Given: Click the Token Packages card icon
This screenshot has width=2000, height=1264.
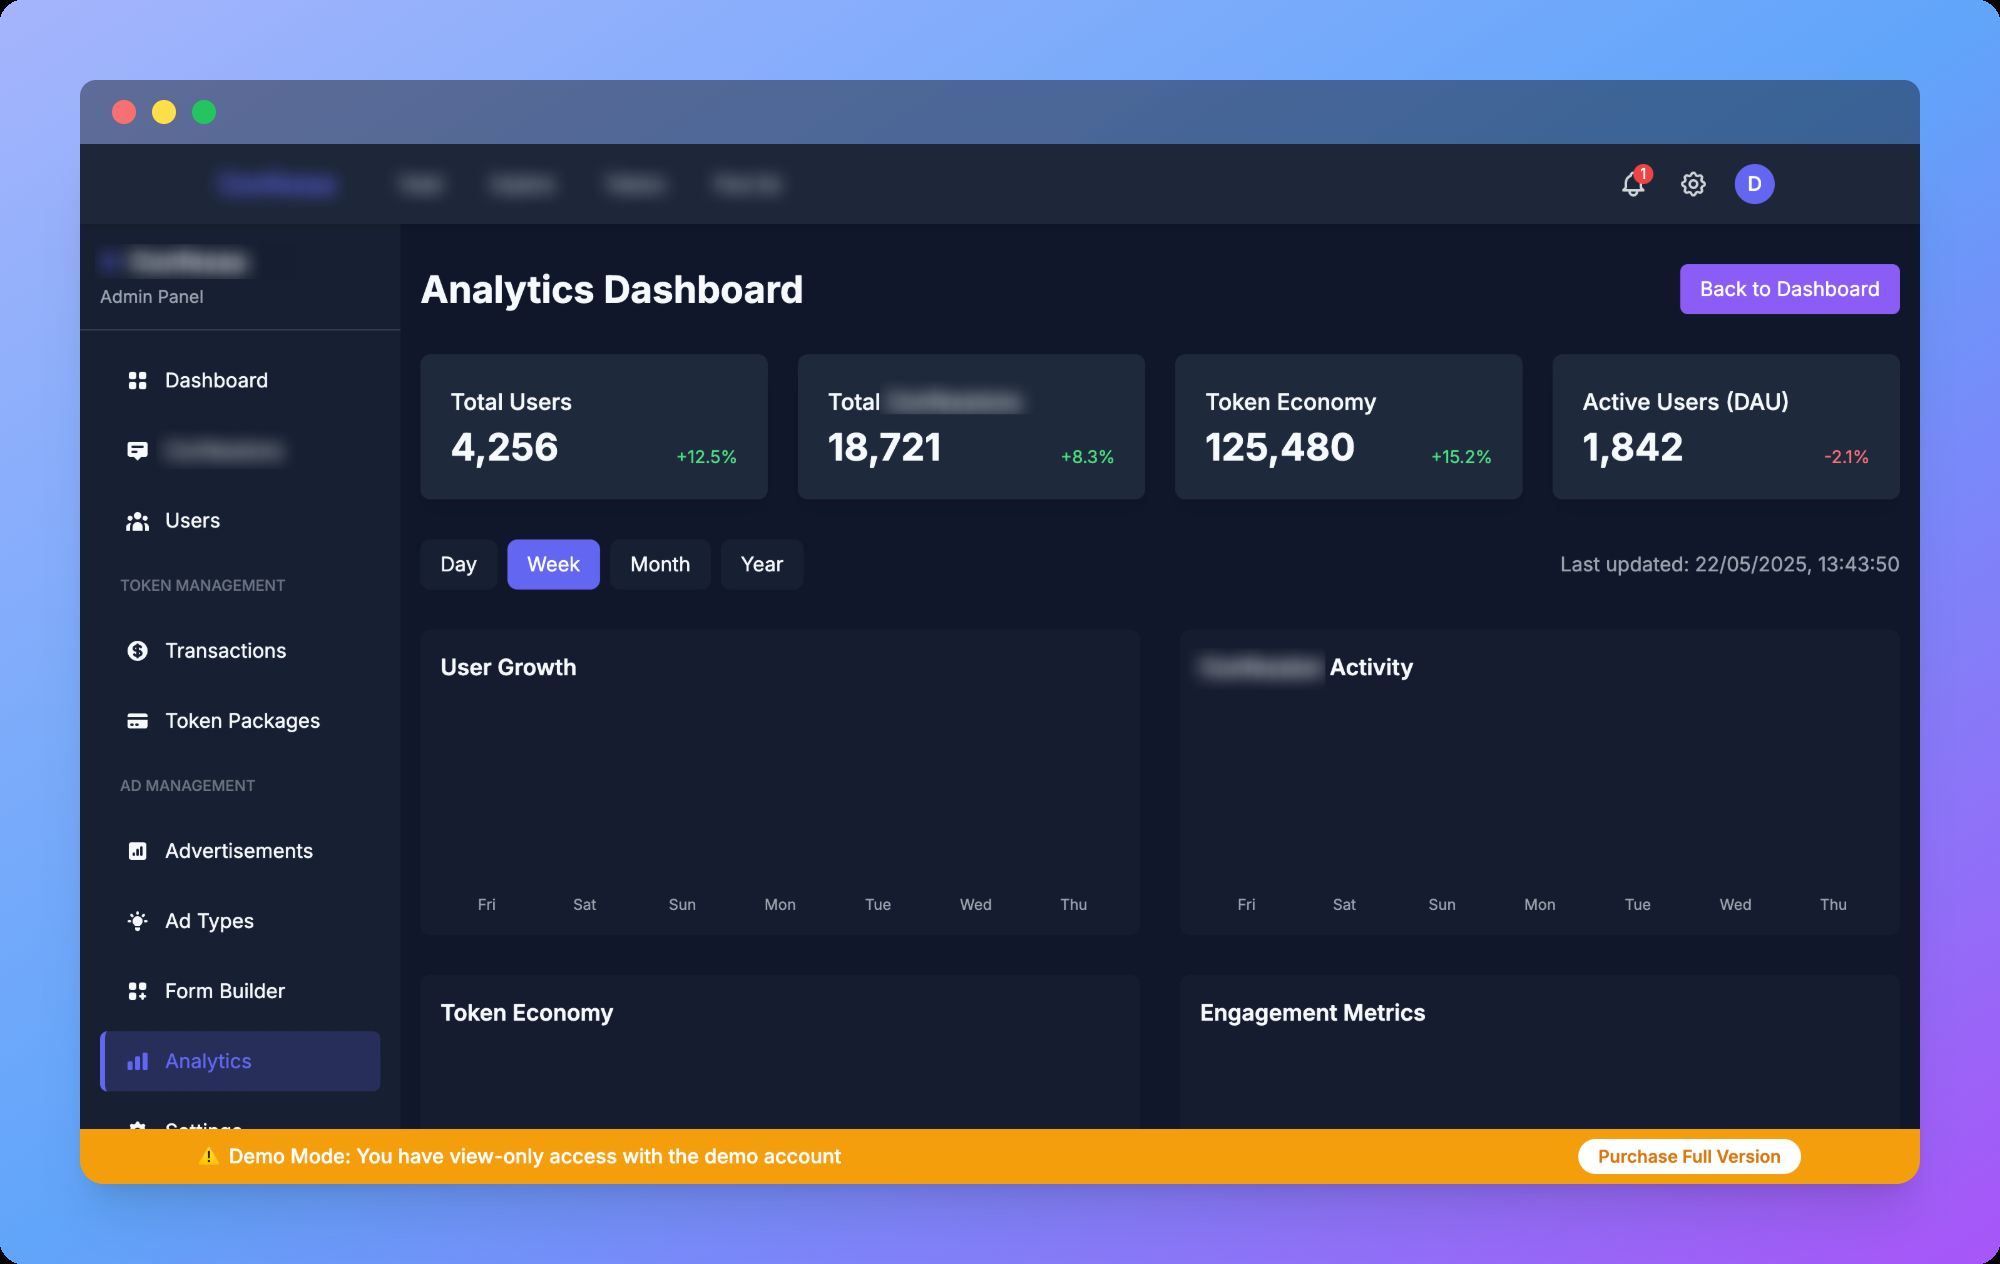Looking at the screenshot, I should click(x=138, y=721).
